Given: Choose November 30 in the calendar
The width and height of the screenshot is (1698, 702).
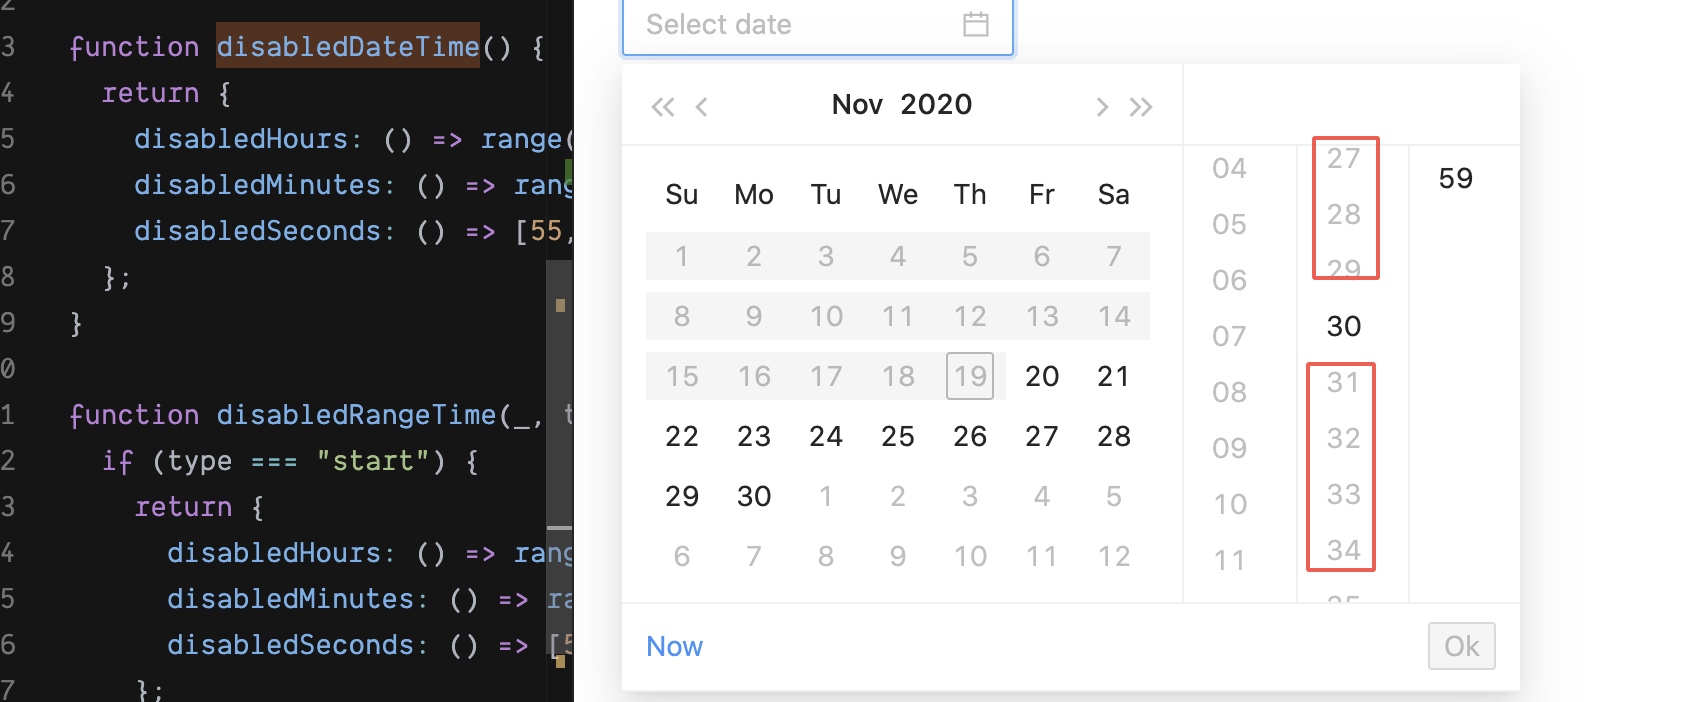Looking at the screenshot, I should [754, 496].
